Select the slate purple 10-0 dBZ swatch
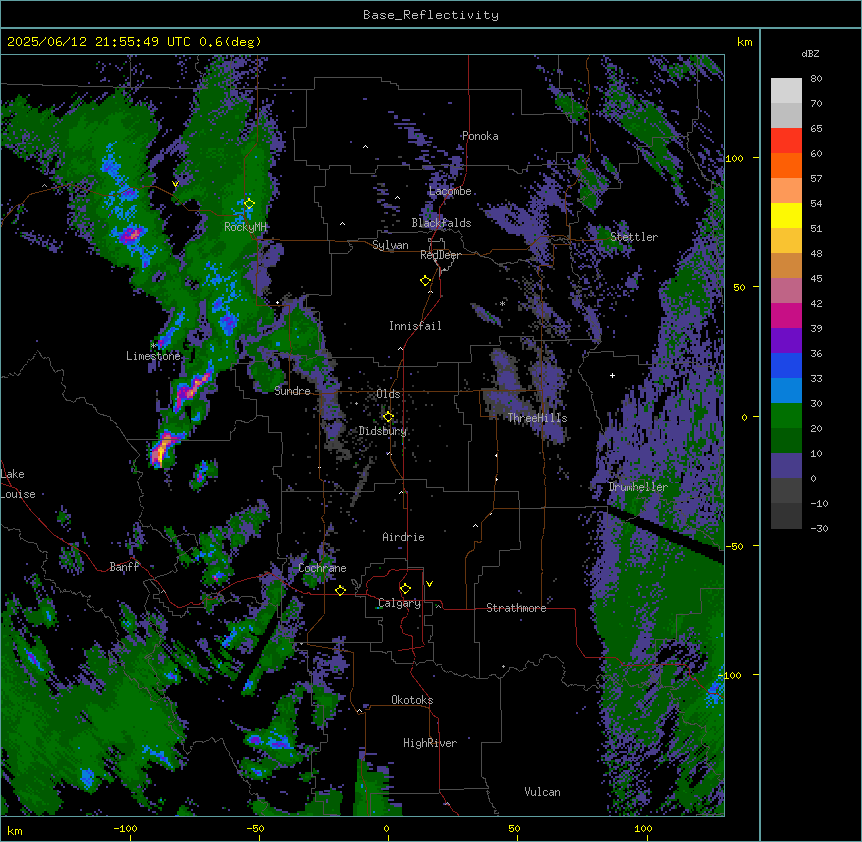The image size is (862, 842). (786, 466)
